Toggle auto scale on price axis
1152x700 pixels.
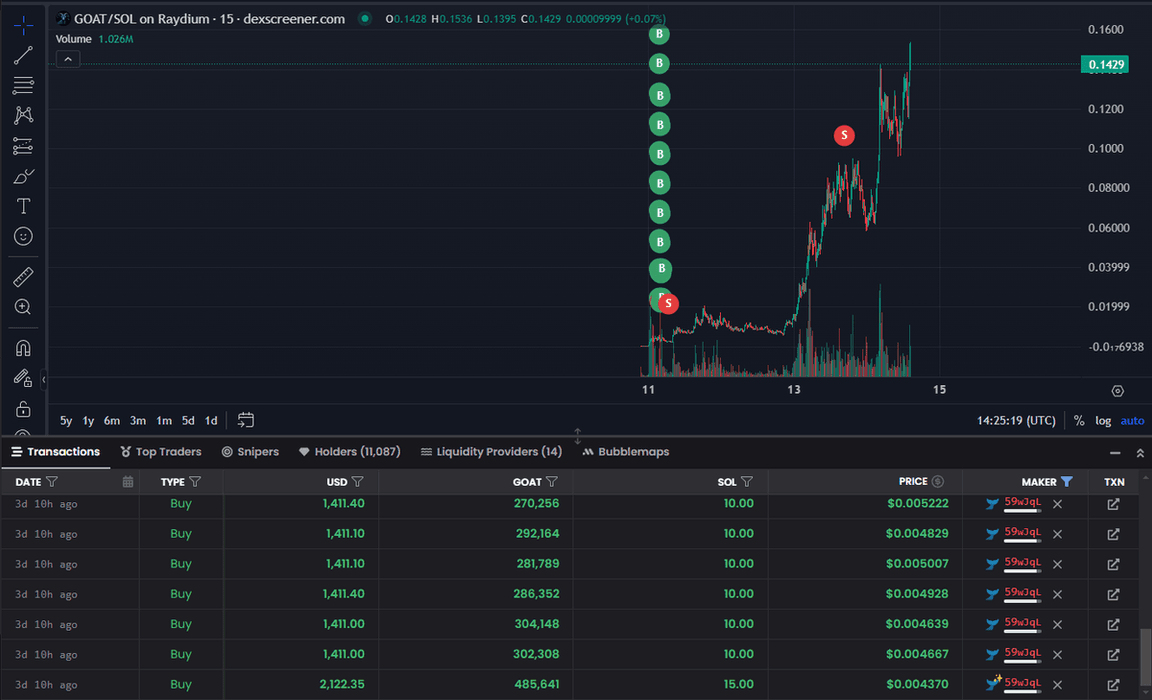(x=1132, y=421)
